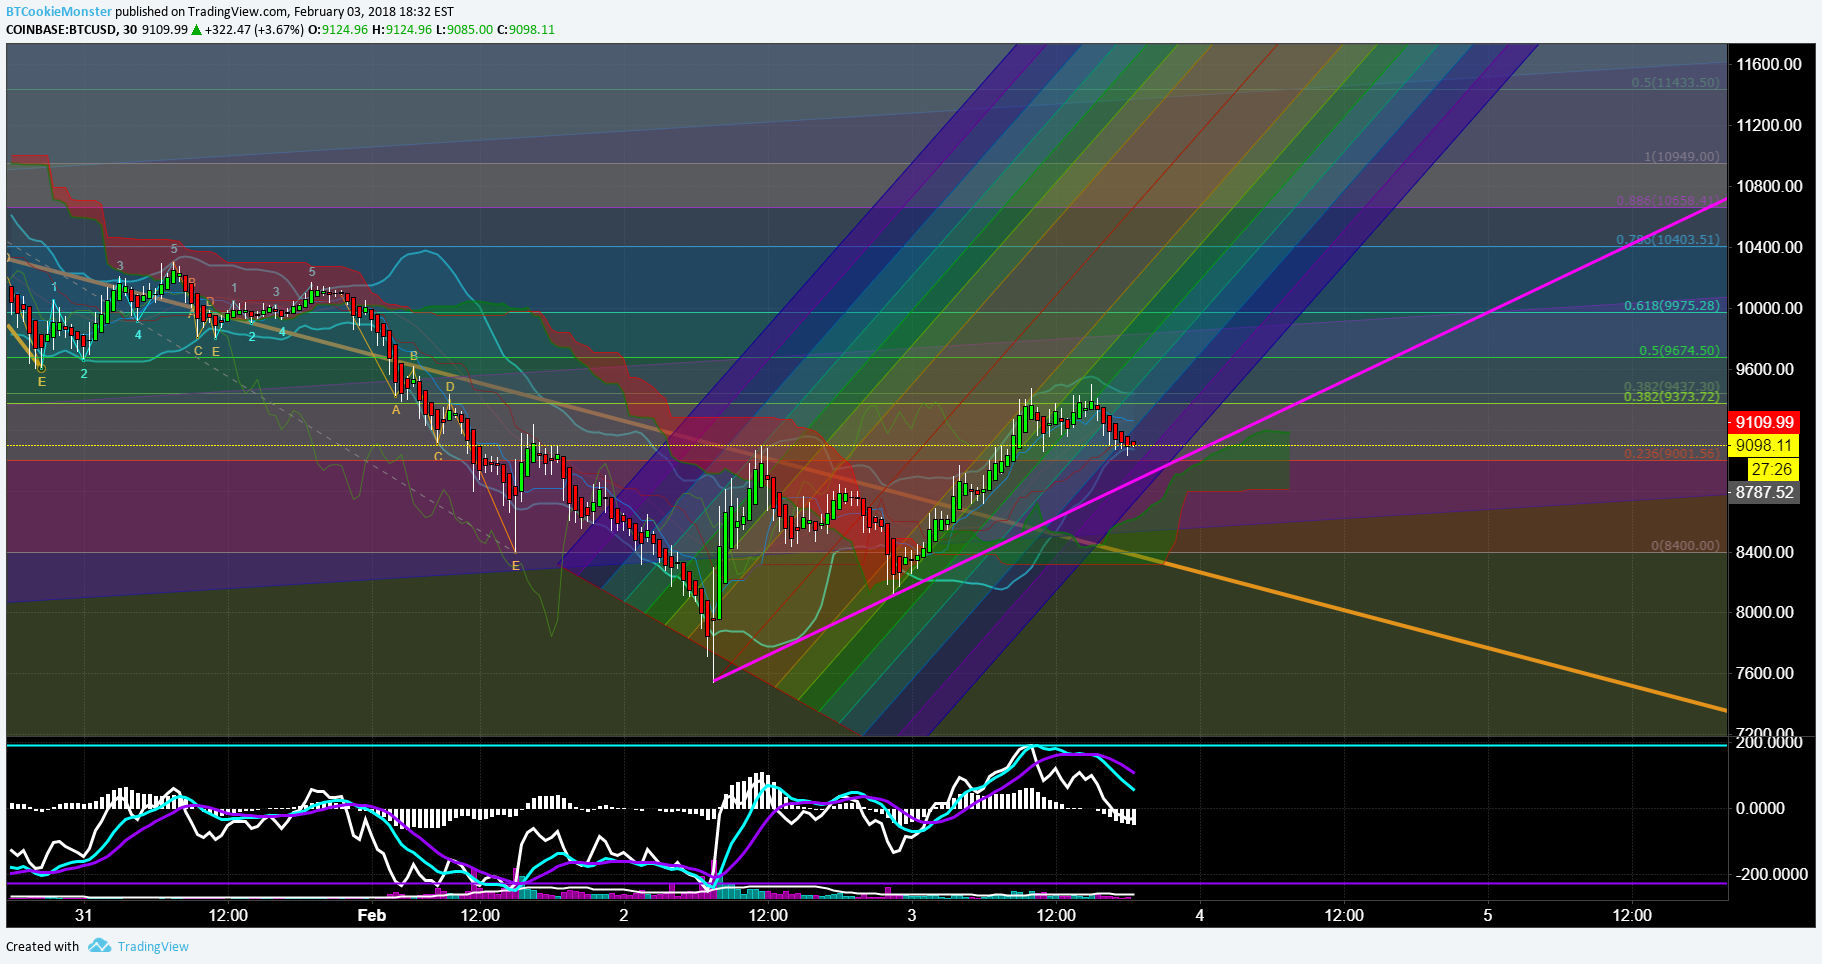Screen dimensions: 1822x964
Task: Click the 5 date on time axis
Action: click(x=1488, y=915)
